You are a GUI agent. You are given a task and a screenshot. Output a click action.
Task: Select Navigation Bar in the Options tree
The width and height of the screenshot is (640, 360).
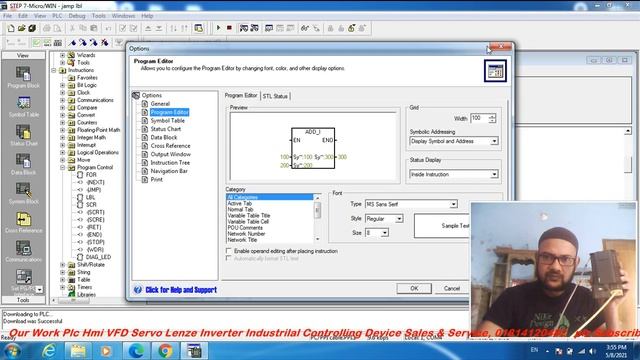pos(169,171)
